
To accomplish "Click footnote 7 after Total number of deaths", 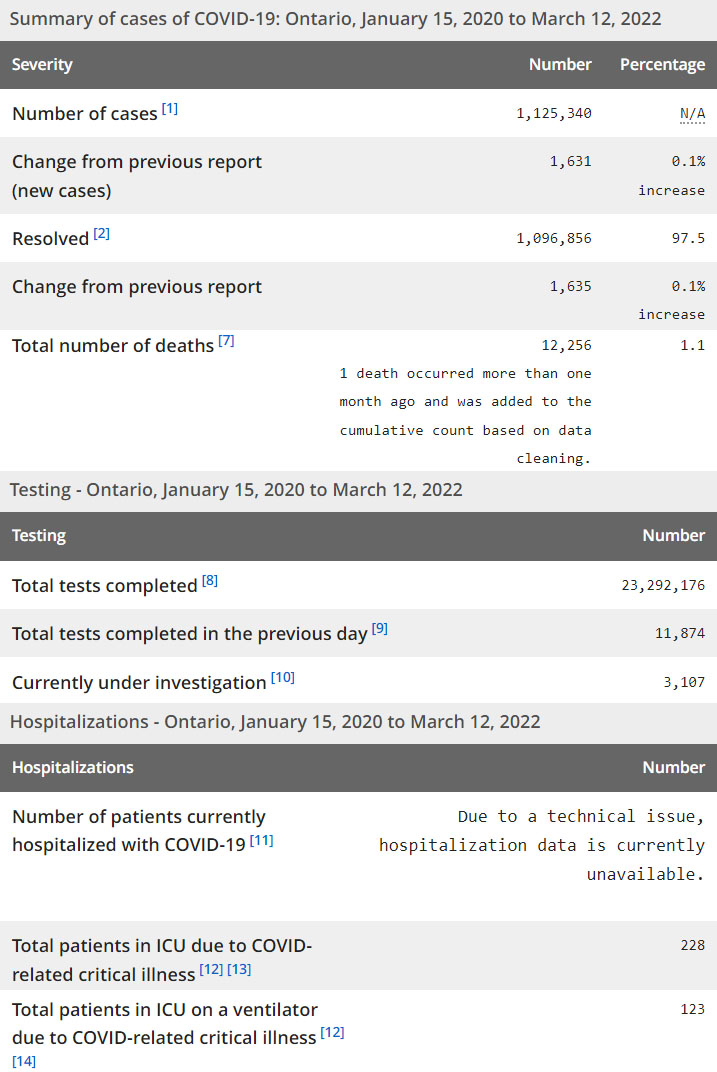I will click(x=226, y=340).
